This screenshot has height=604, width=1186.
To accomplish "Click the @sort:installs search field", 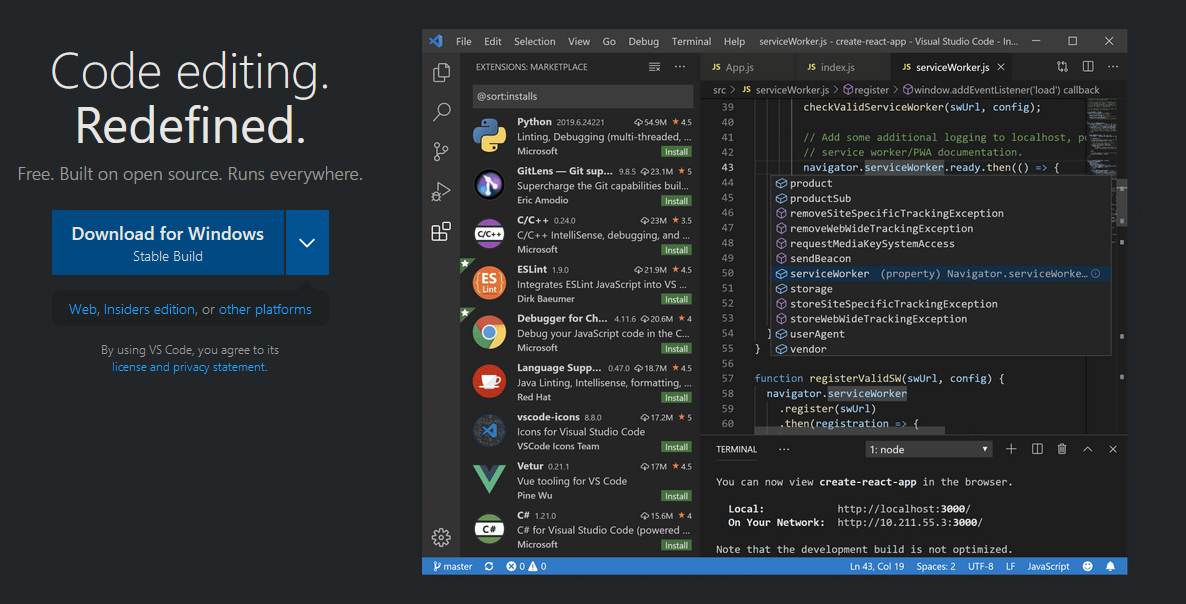I will pyautogui.click(x=582, y=97).
